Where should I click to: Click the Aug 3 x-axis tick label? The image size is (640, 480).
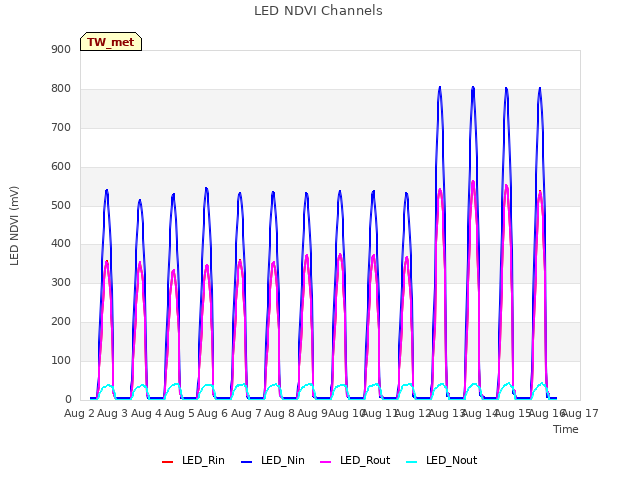point(113,413)
